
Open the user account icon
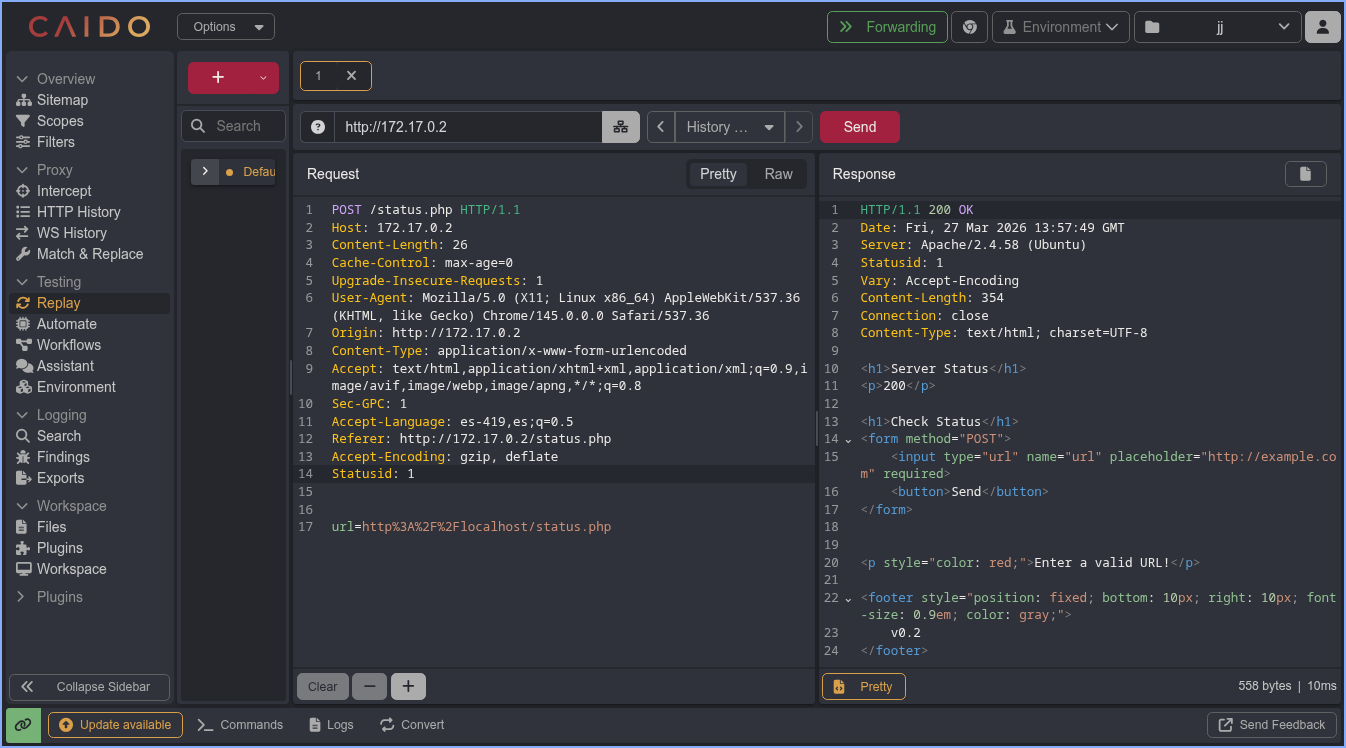point(1322,27)
